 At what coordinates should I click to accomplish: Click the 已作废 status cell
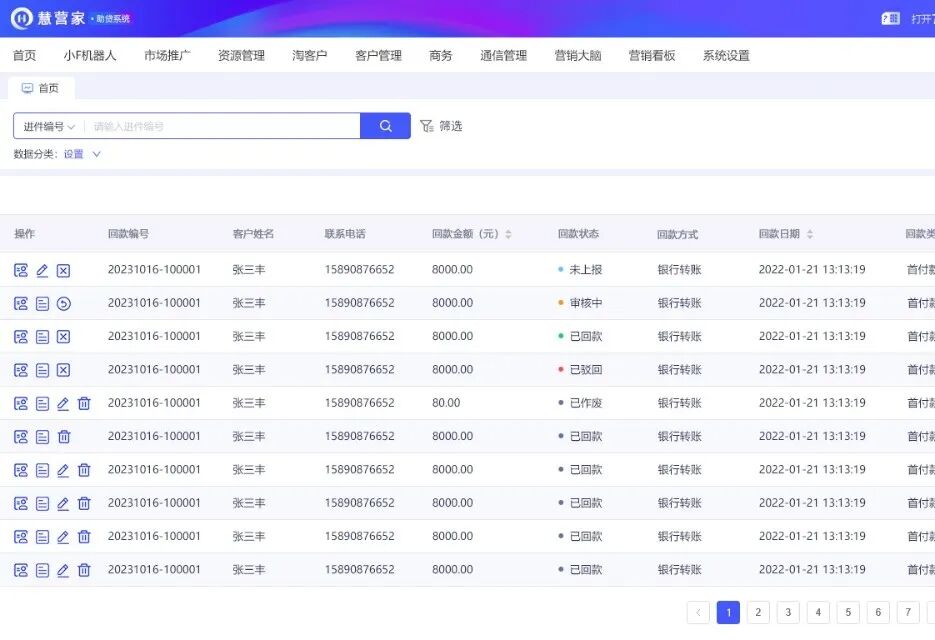point(580,403)
